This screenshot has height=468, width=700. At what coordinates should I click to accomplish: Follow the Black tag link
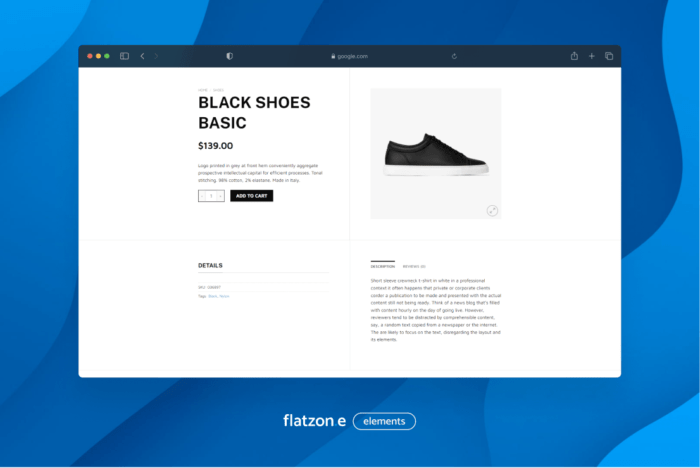pyautogui.click(x=212, y=297)
